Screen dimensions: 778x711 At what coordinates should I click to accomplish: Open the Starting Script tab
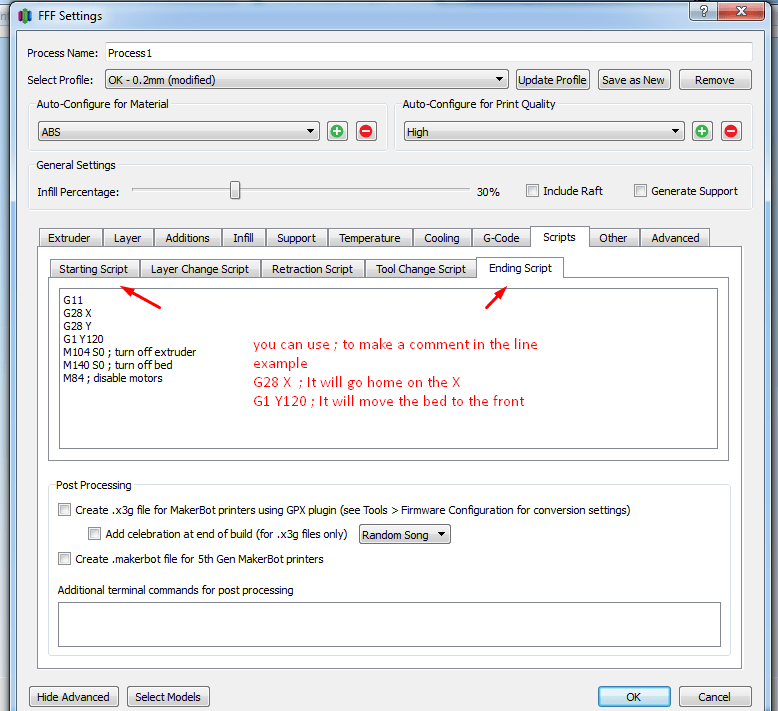(x=93, y=269)
